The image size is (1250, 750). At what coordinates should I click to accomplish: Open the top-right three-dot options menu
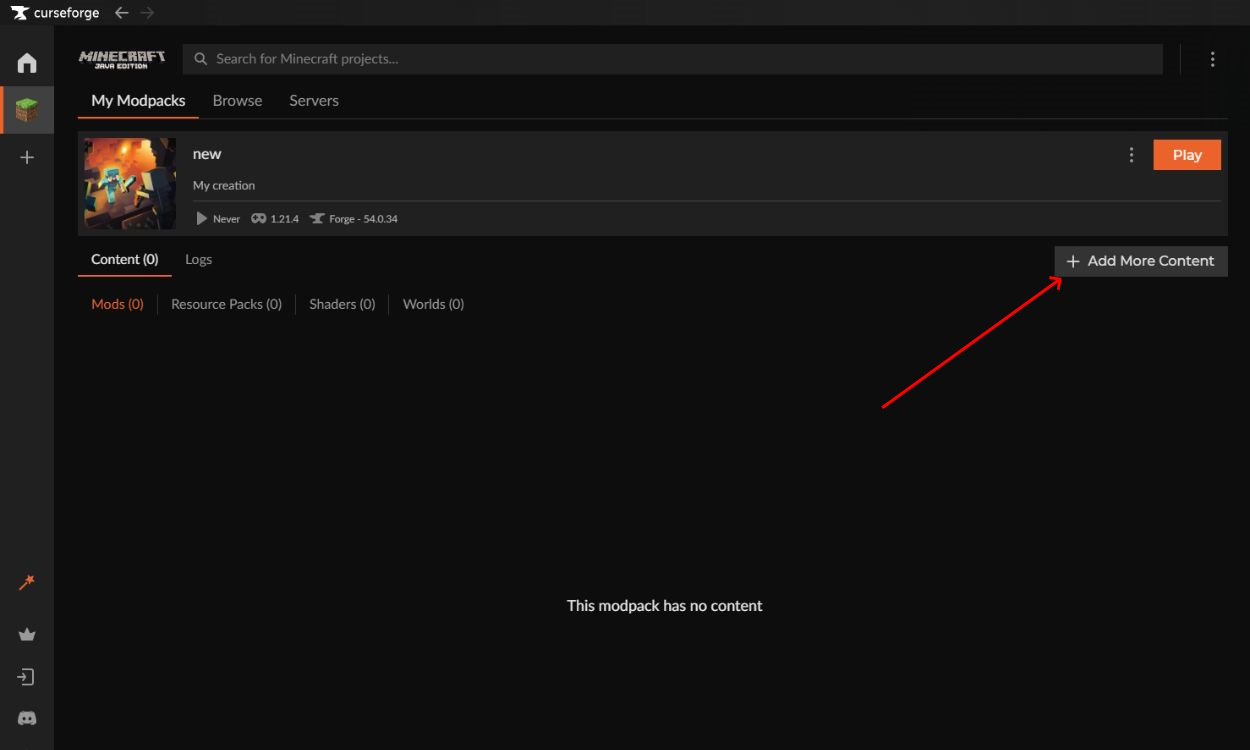point(1212,59)
